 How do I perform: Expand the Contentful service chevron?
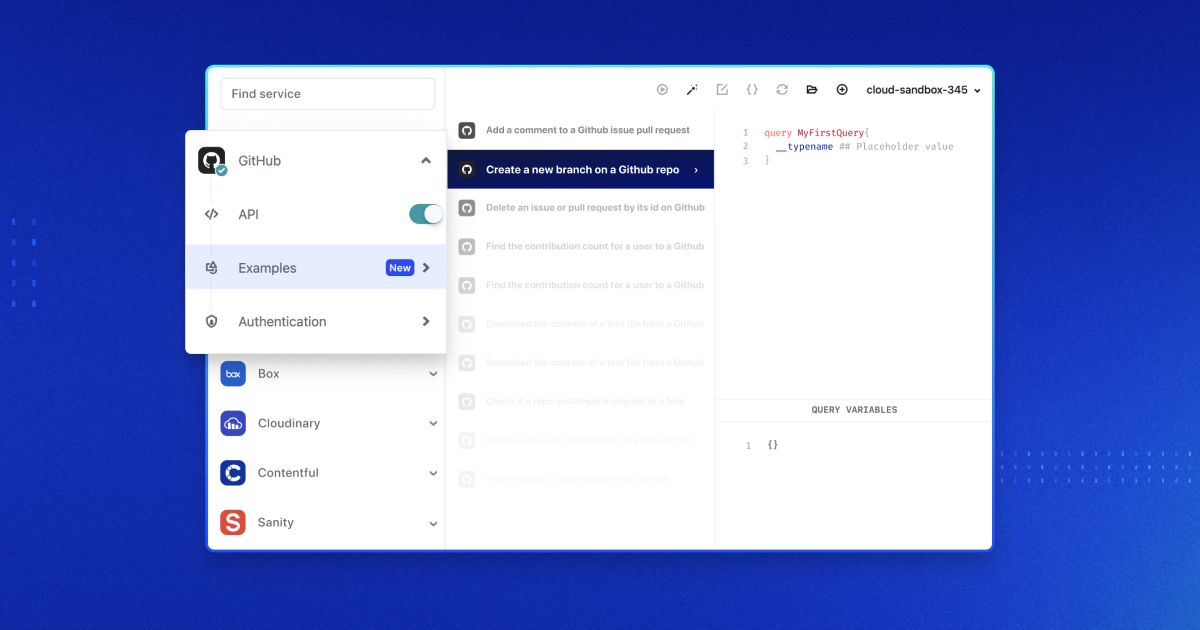point(433,473)
